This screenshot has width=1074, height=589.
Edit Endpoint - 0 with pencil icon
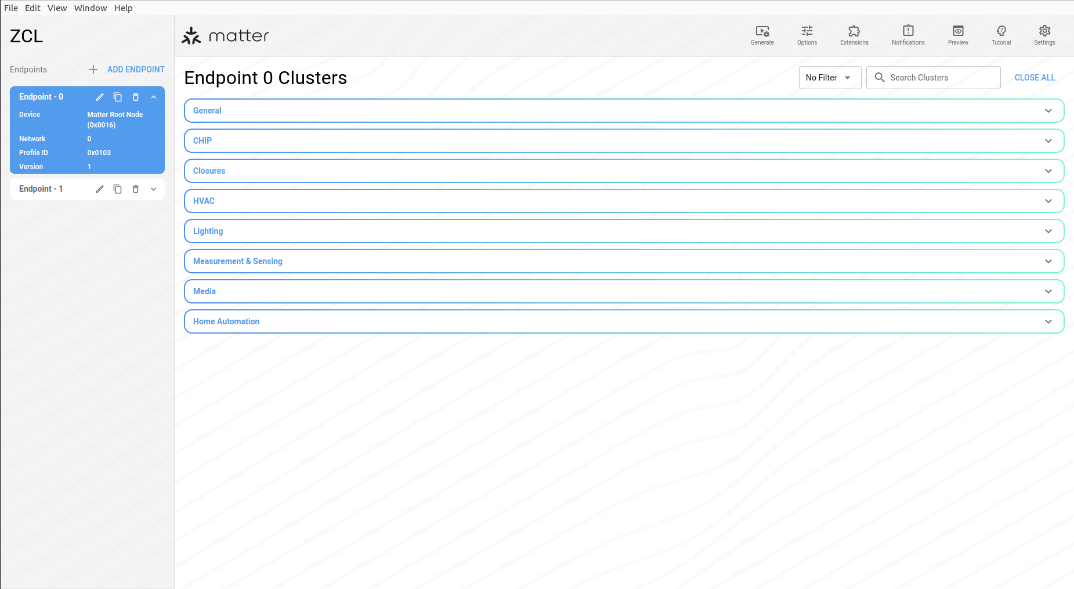point(99,97)
